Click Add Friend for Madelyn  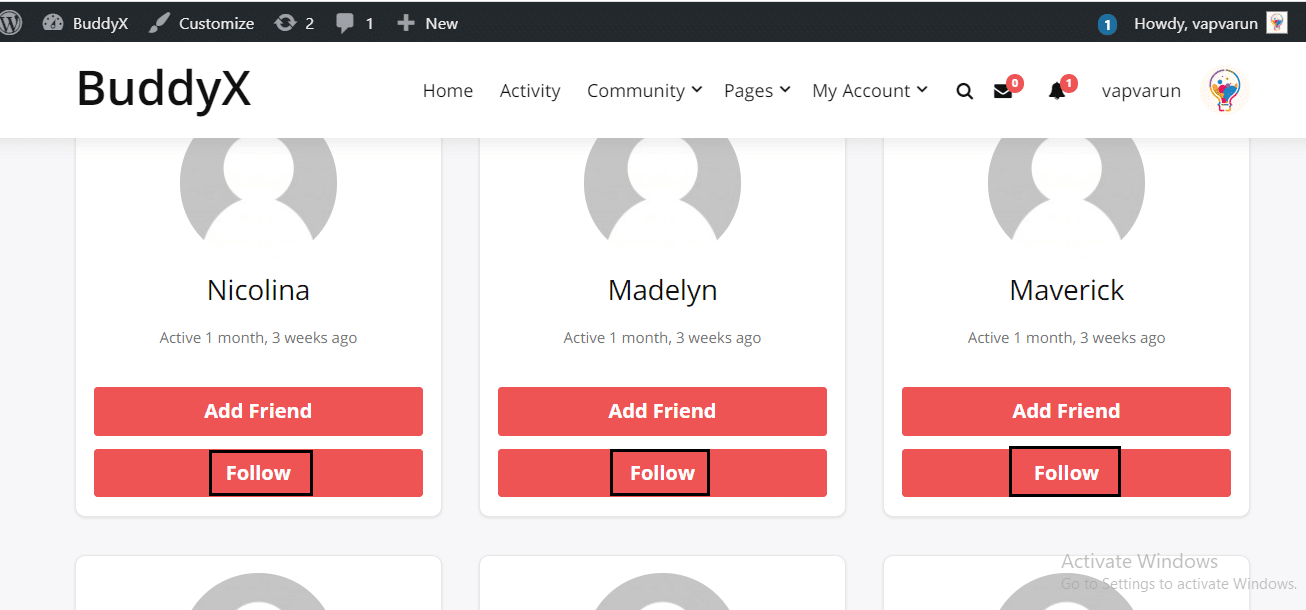coord(662,411)
